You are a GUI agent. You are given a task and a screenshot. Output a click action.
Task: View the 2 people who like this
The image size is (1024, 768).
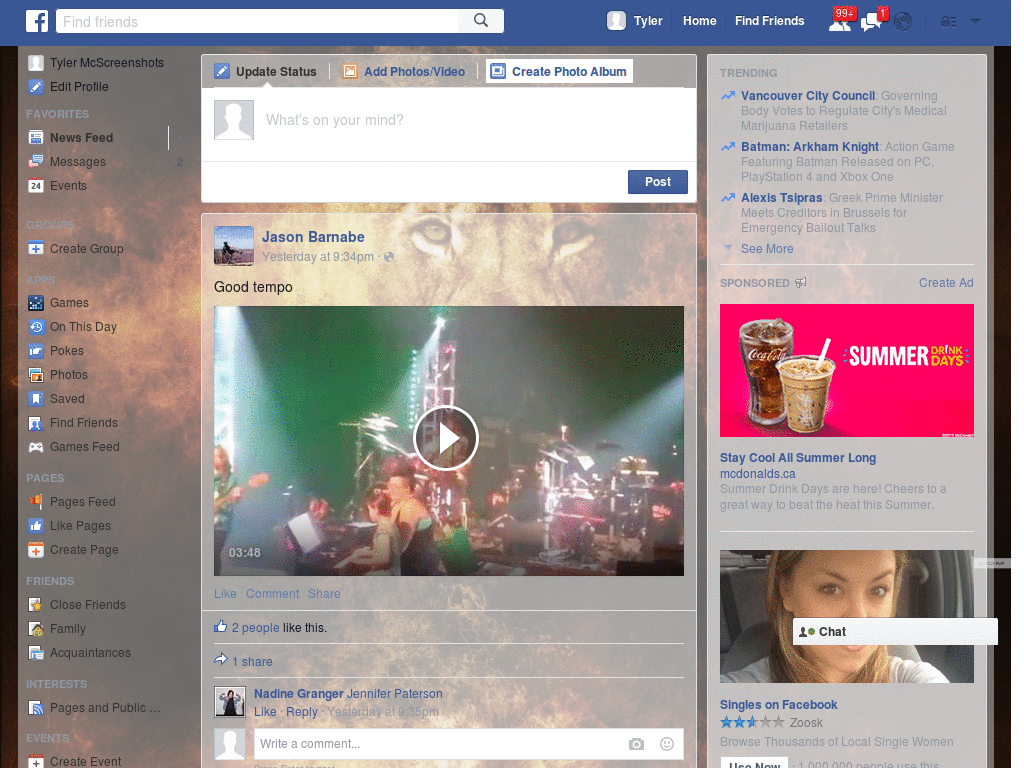[x=255, y=628]
